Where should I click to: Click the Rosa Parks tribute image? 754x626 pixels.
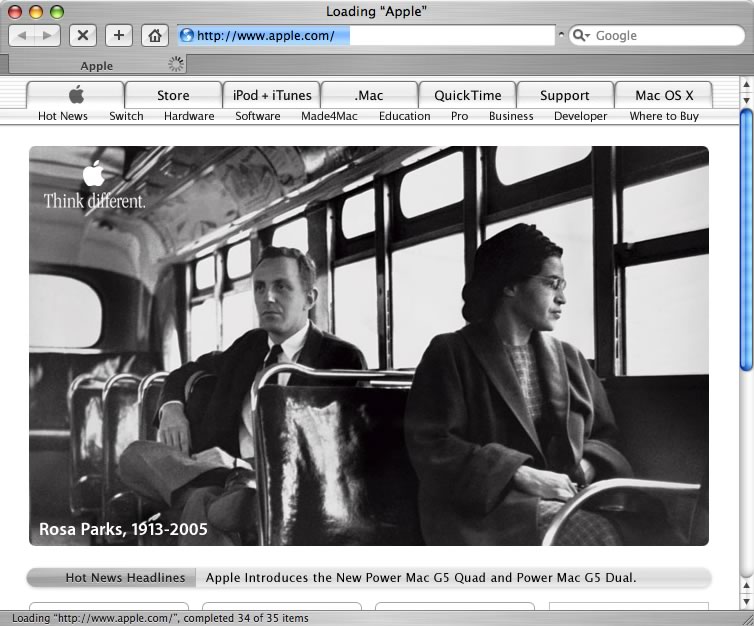[x=369, y=346]
